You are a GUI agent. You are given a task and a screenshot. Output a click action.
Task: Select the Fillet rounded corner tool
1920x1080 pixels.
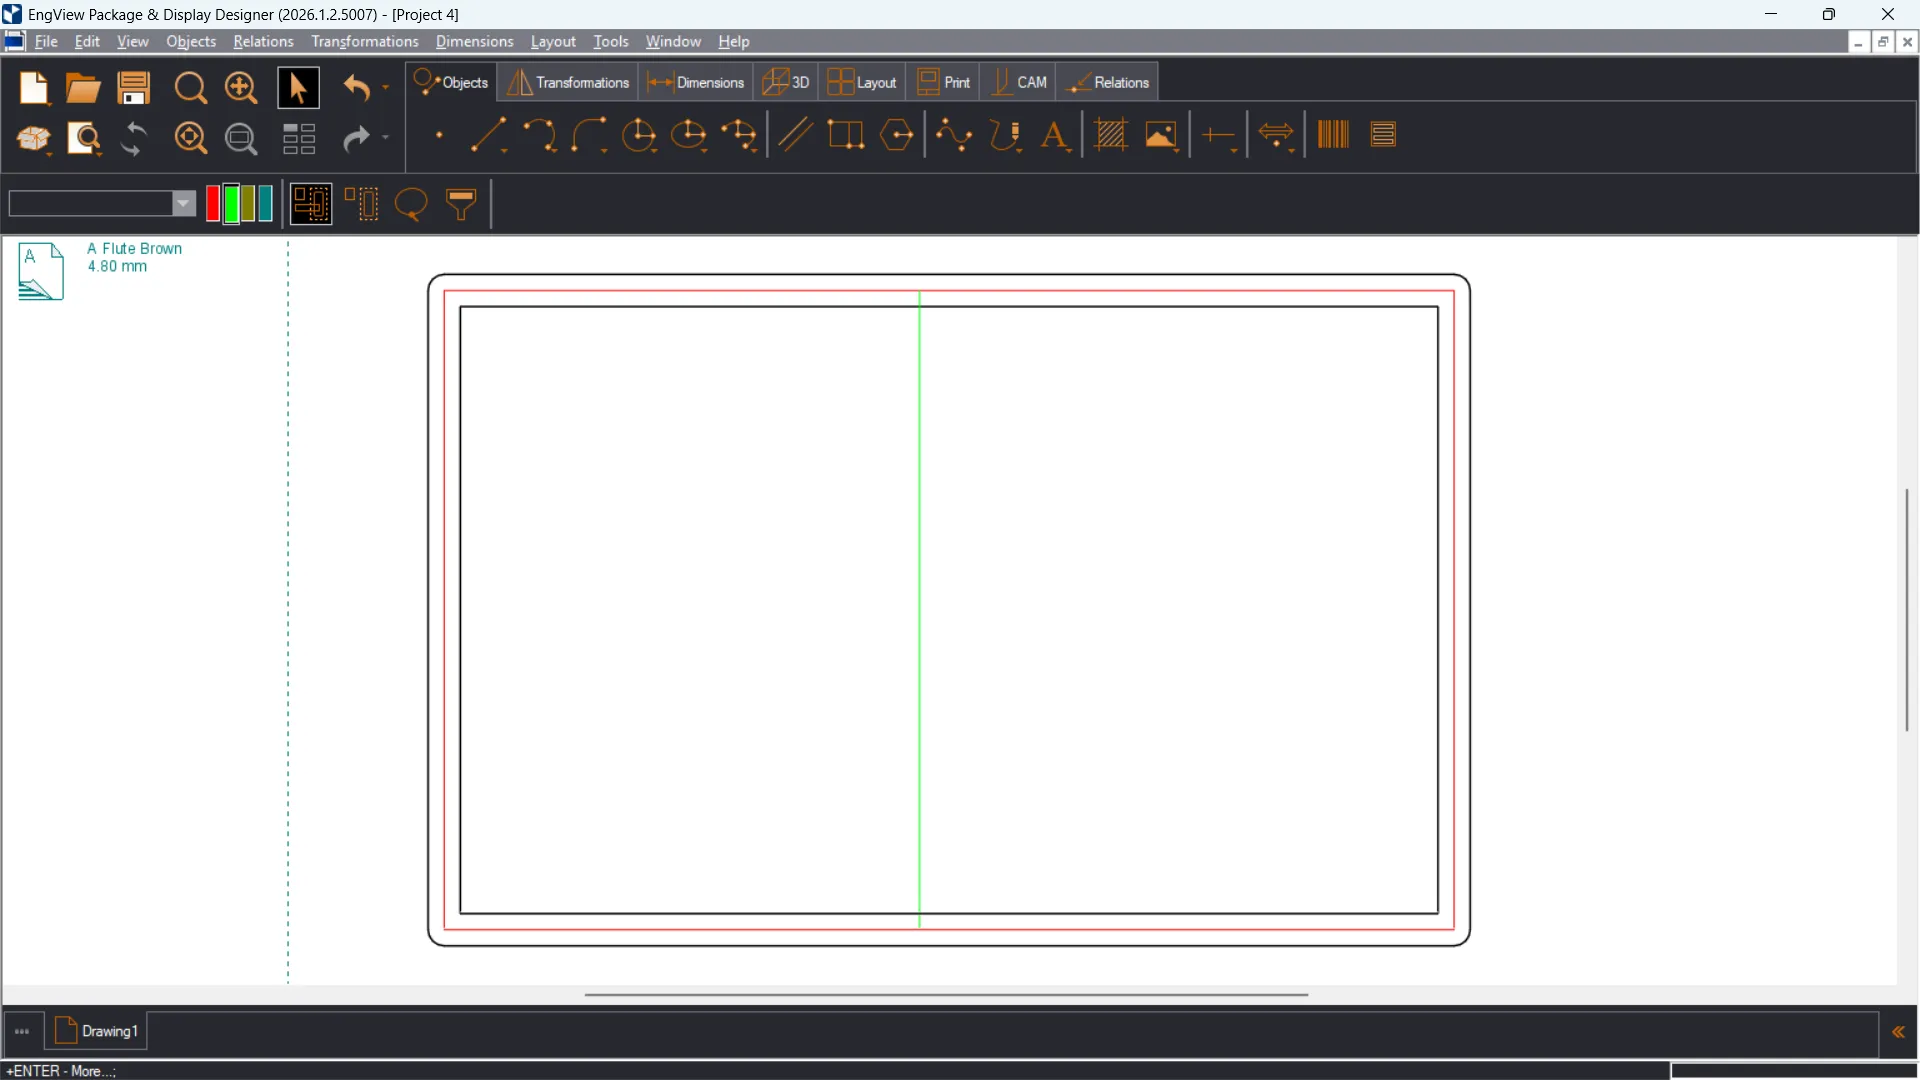coord(590,135)
